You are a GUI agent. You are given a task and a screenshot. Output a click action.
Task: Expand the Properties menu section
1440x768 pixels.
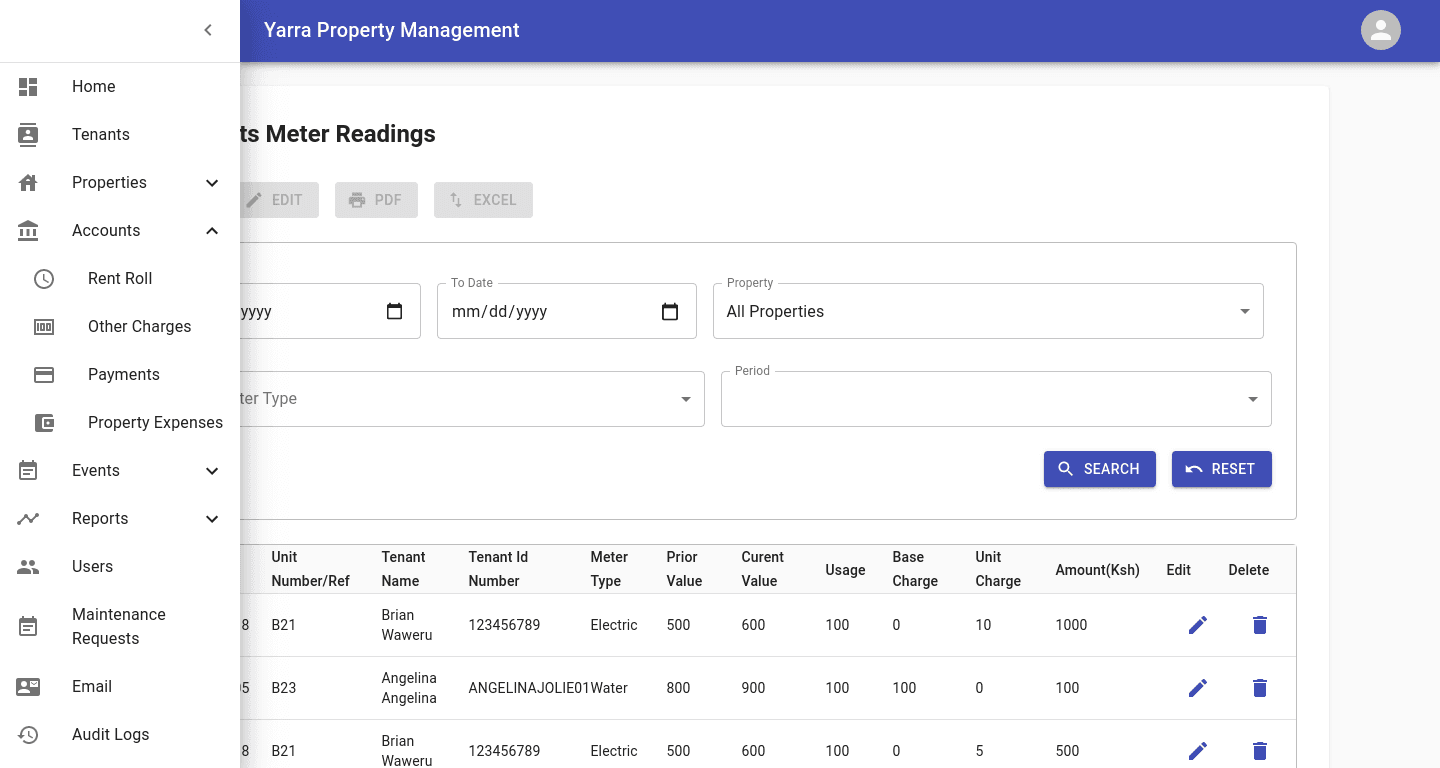211,183
